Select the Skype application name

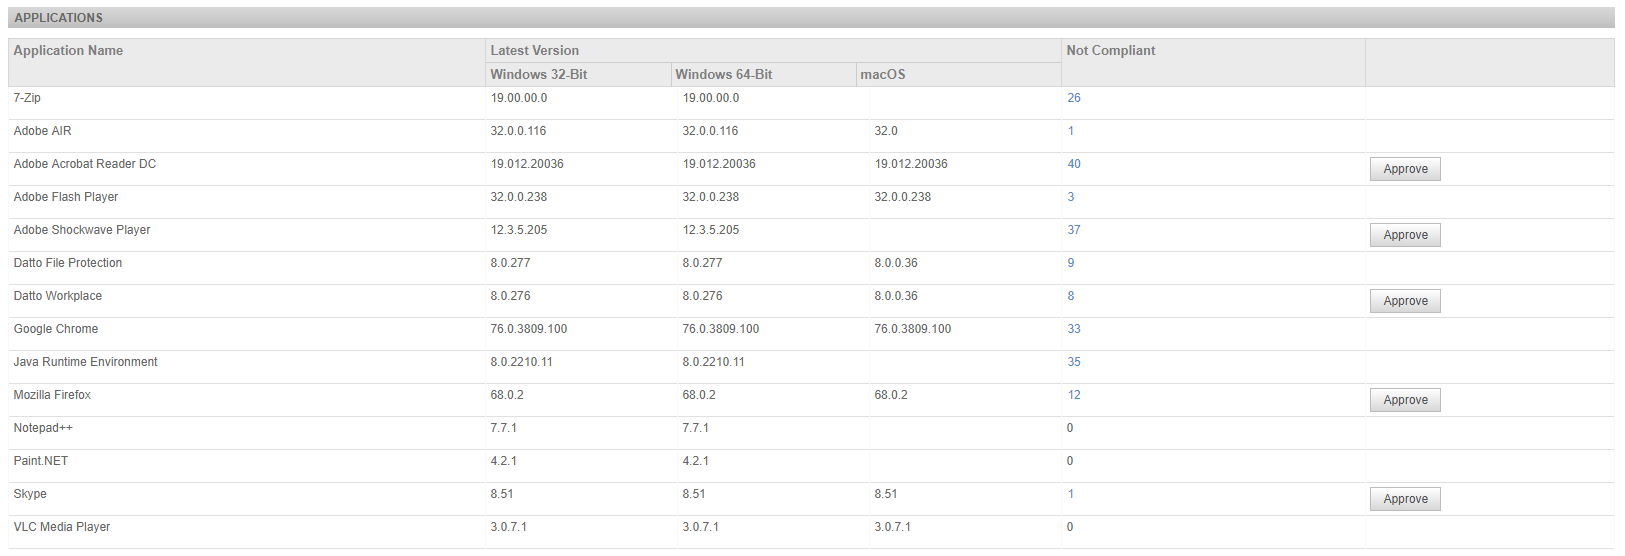click(x=30, y=494)
